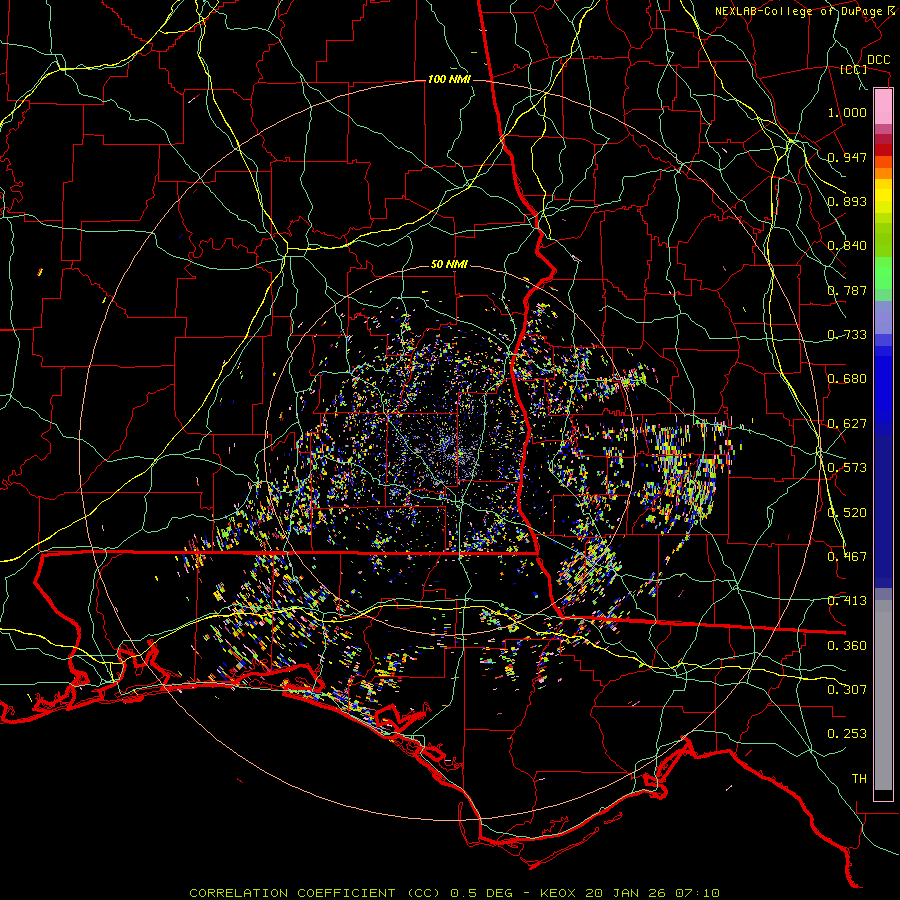The width and height of the screenshot is (900, 900).
Task: Select the 1.000 scale value
Action: [x=847, y=112]
